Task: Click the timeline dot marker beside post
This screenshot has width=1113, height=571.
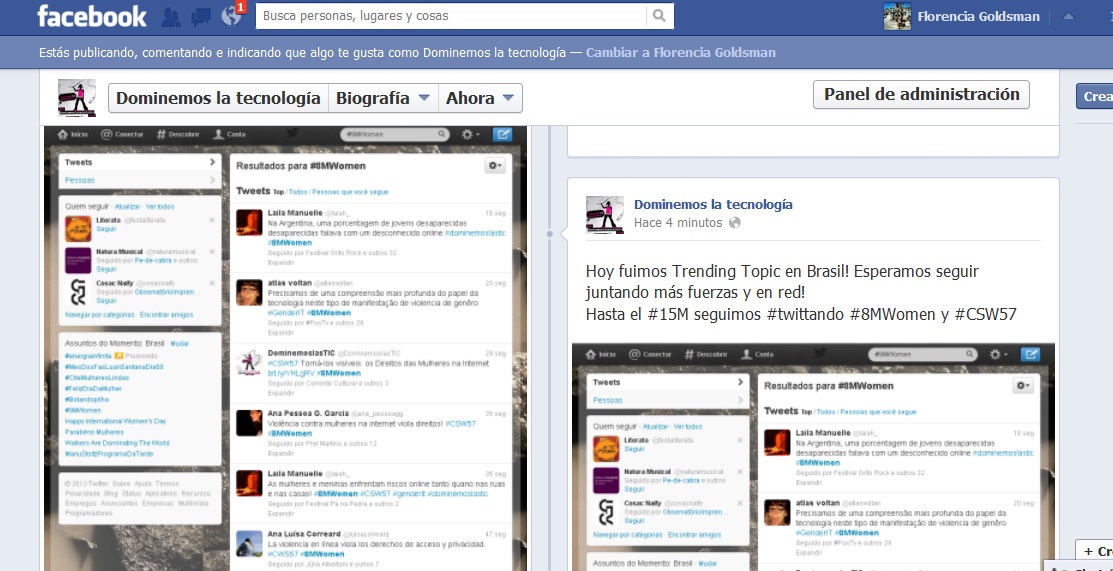Action: point(549,234)
